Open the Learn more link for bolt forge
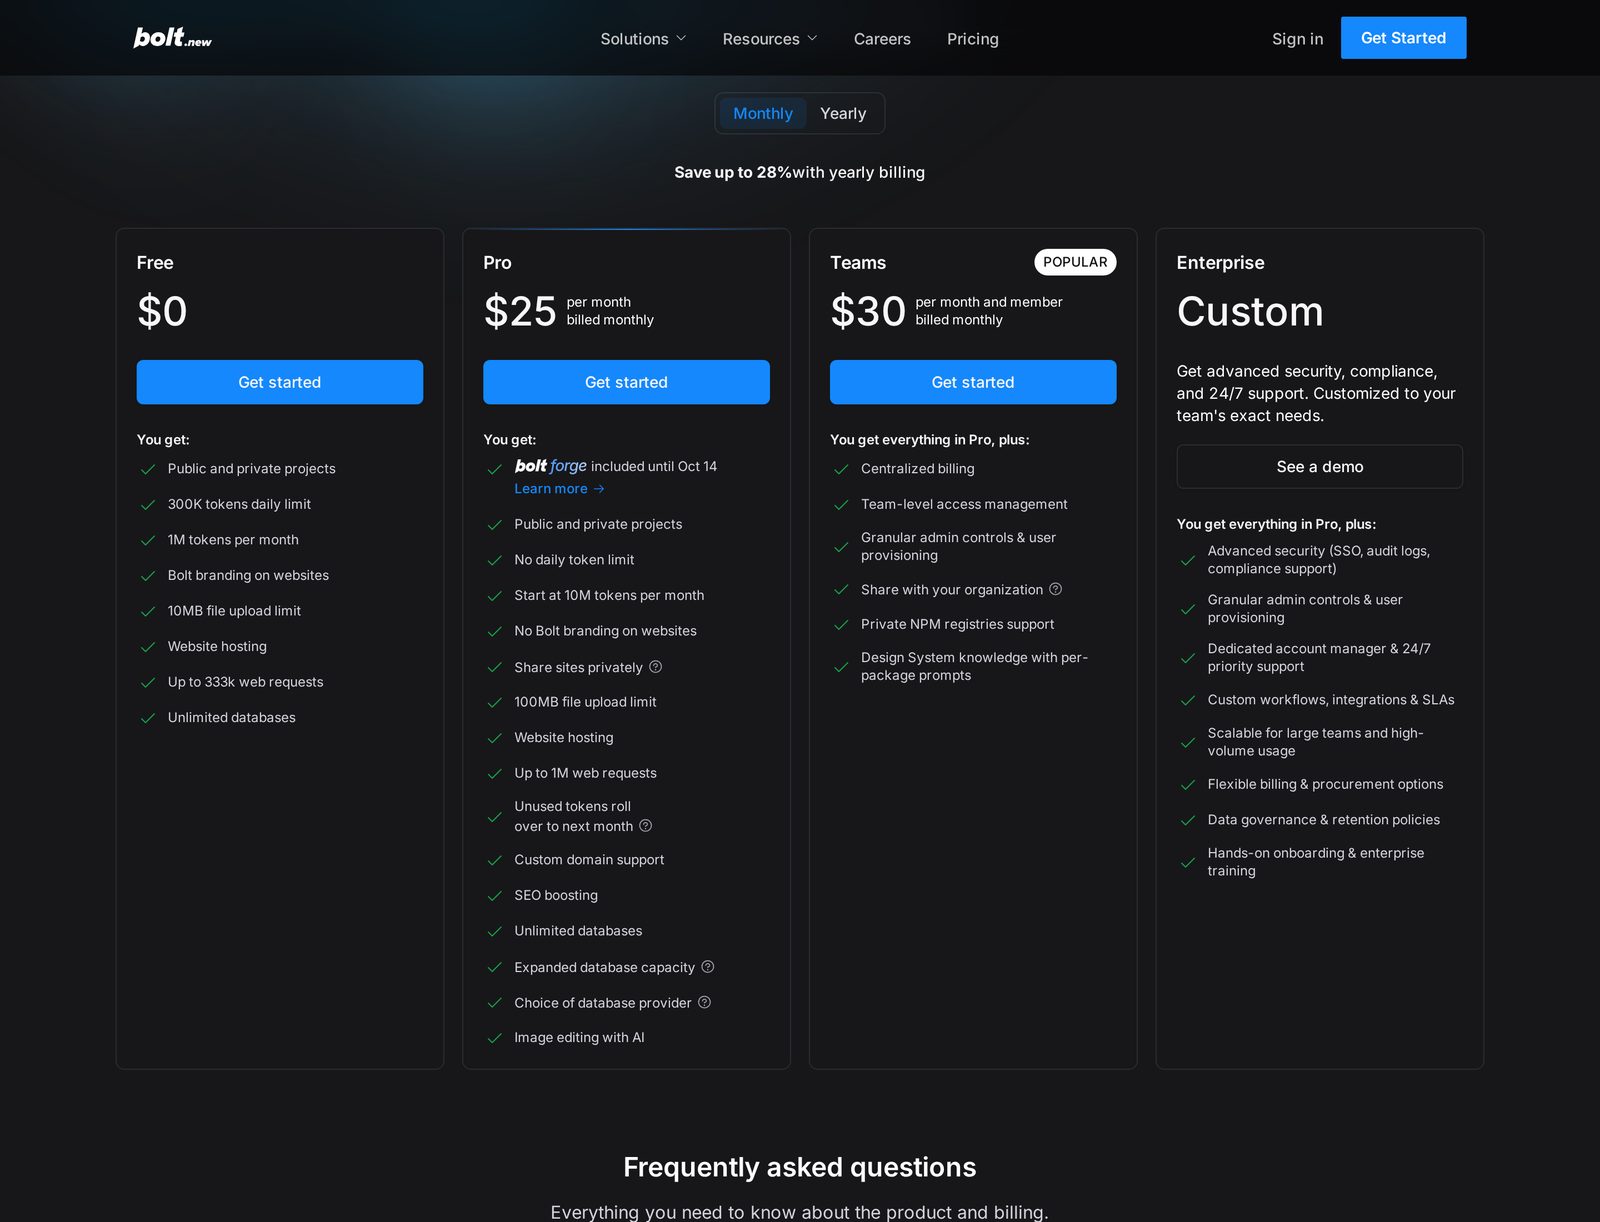 (559, 489)
